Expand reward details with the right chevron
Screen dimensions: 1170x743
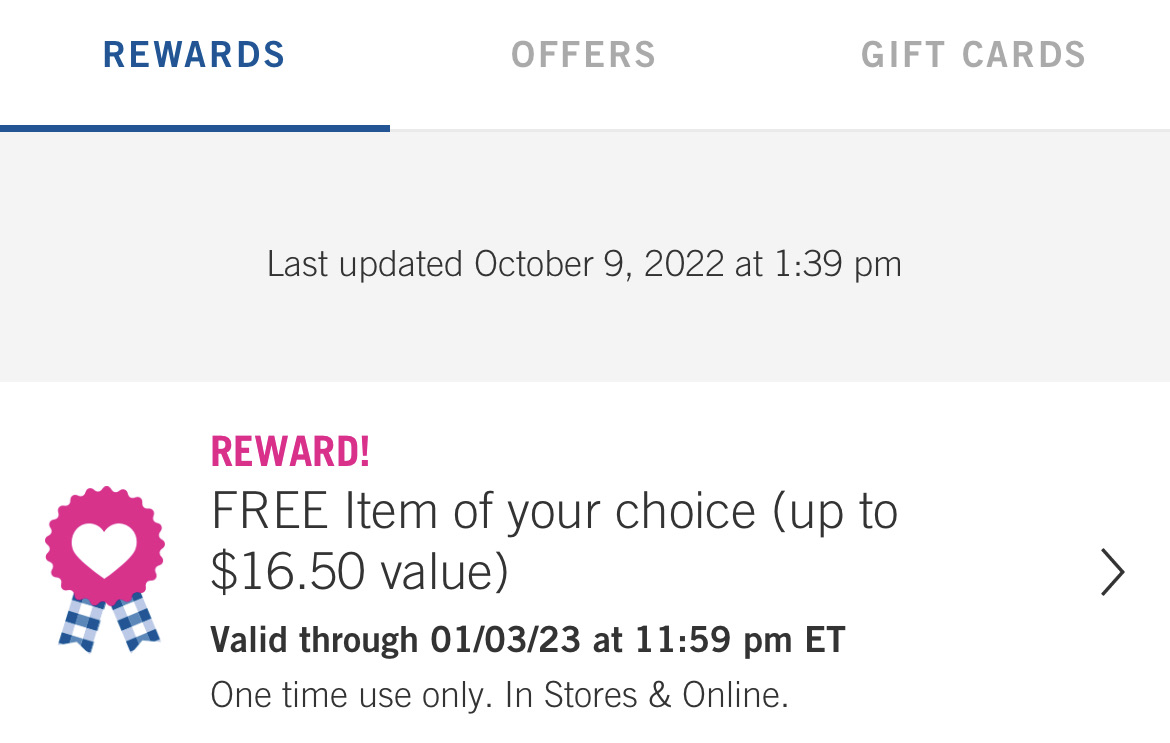click(1112, 573)
